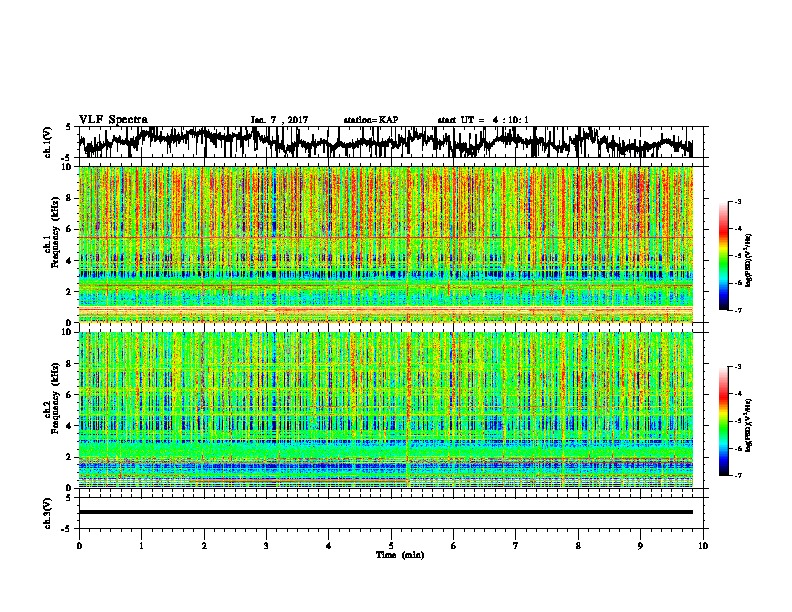Click the ch.2 spectrogram color scale bar
The height and width of the screenshot is (612, 792).
pyautogui.click(x=724, y=421)
